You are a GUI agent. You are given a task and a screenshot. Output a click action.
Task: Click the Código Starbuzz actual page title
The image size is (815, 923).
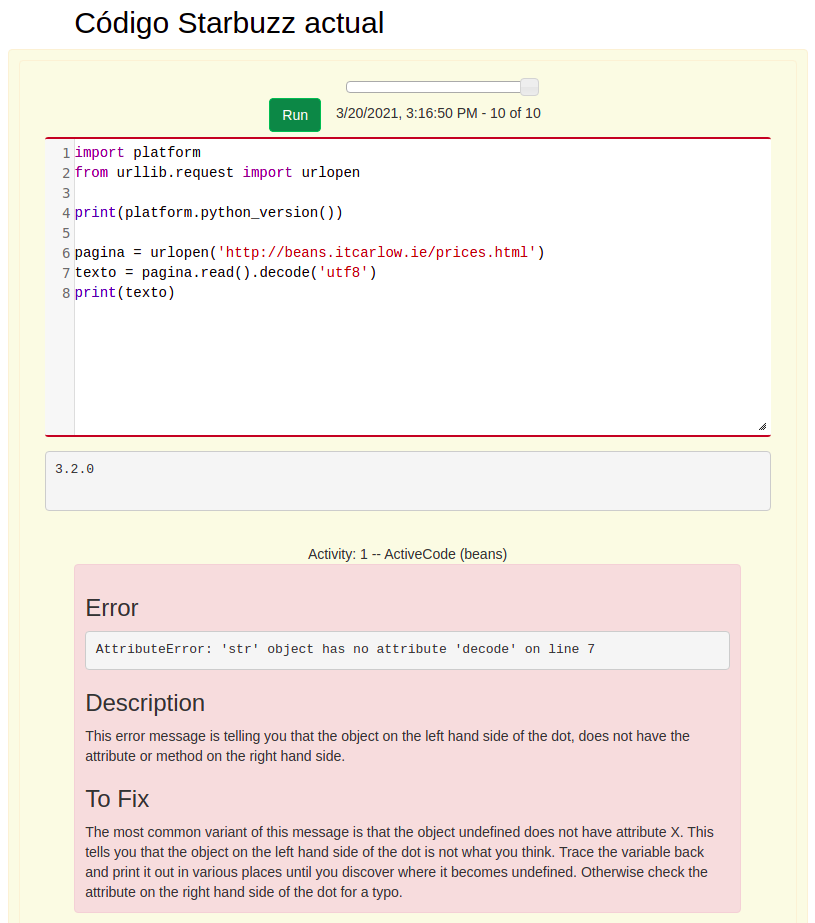(x=229, y=23)
